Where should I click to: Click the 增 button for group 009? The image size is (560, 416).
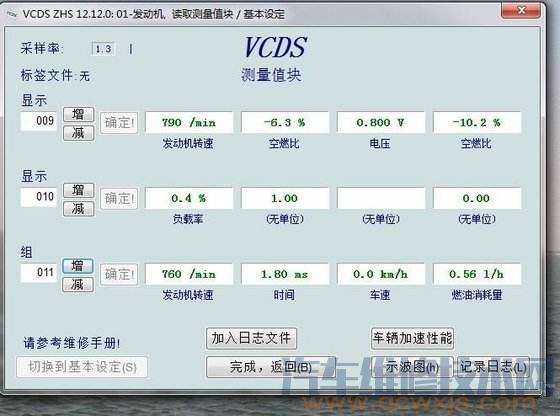pyautogui.click(x=79, y=114)
